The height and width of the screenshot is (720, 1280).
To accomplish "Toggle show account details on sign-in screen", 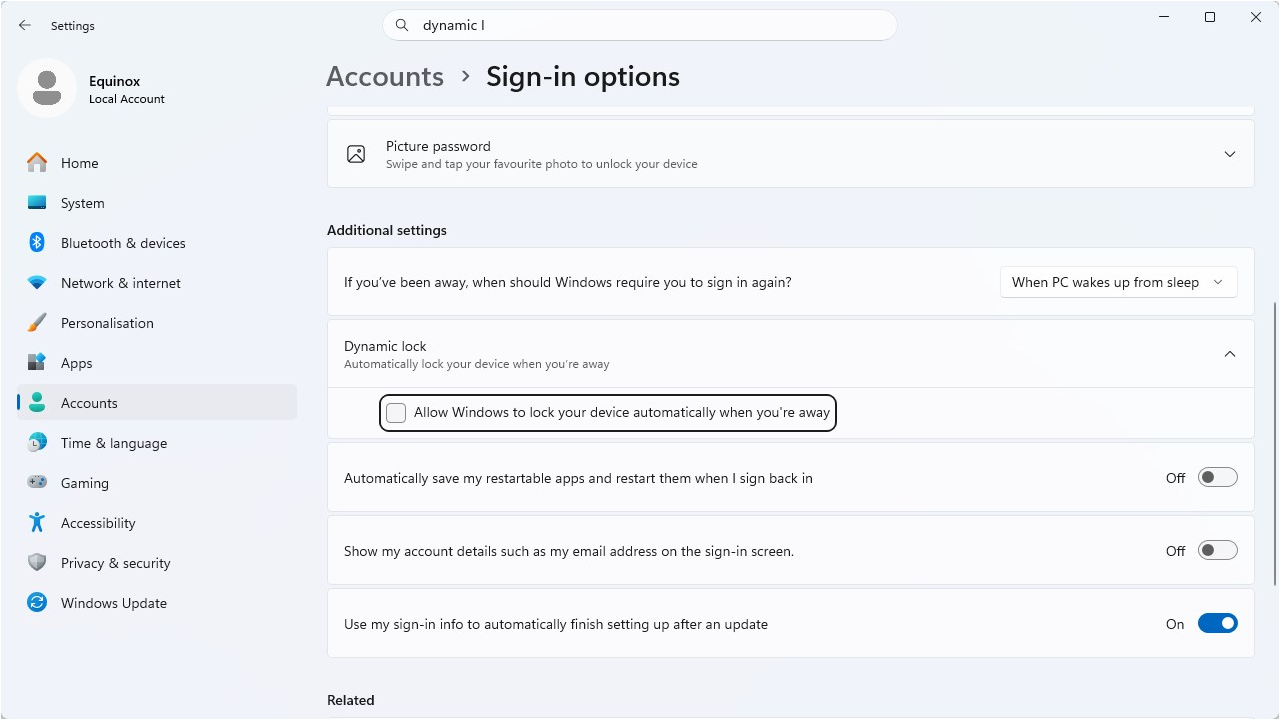I will [1218, 551].
